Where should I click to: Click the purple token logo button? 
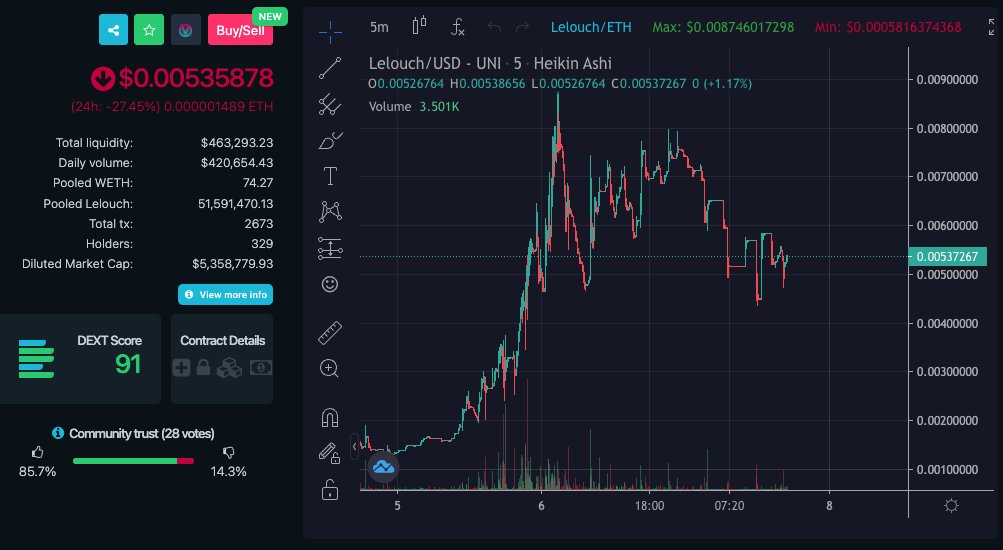(186, 30)
